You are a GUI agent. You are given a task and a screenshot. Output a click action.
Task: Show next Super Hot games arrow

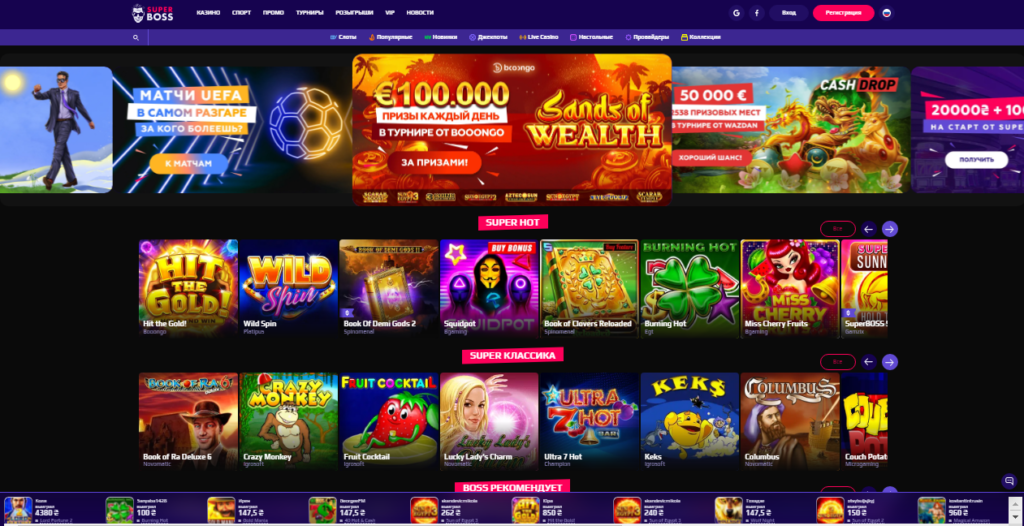889,229
